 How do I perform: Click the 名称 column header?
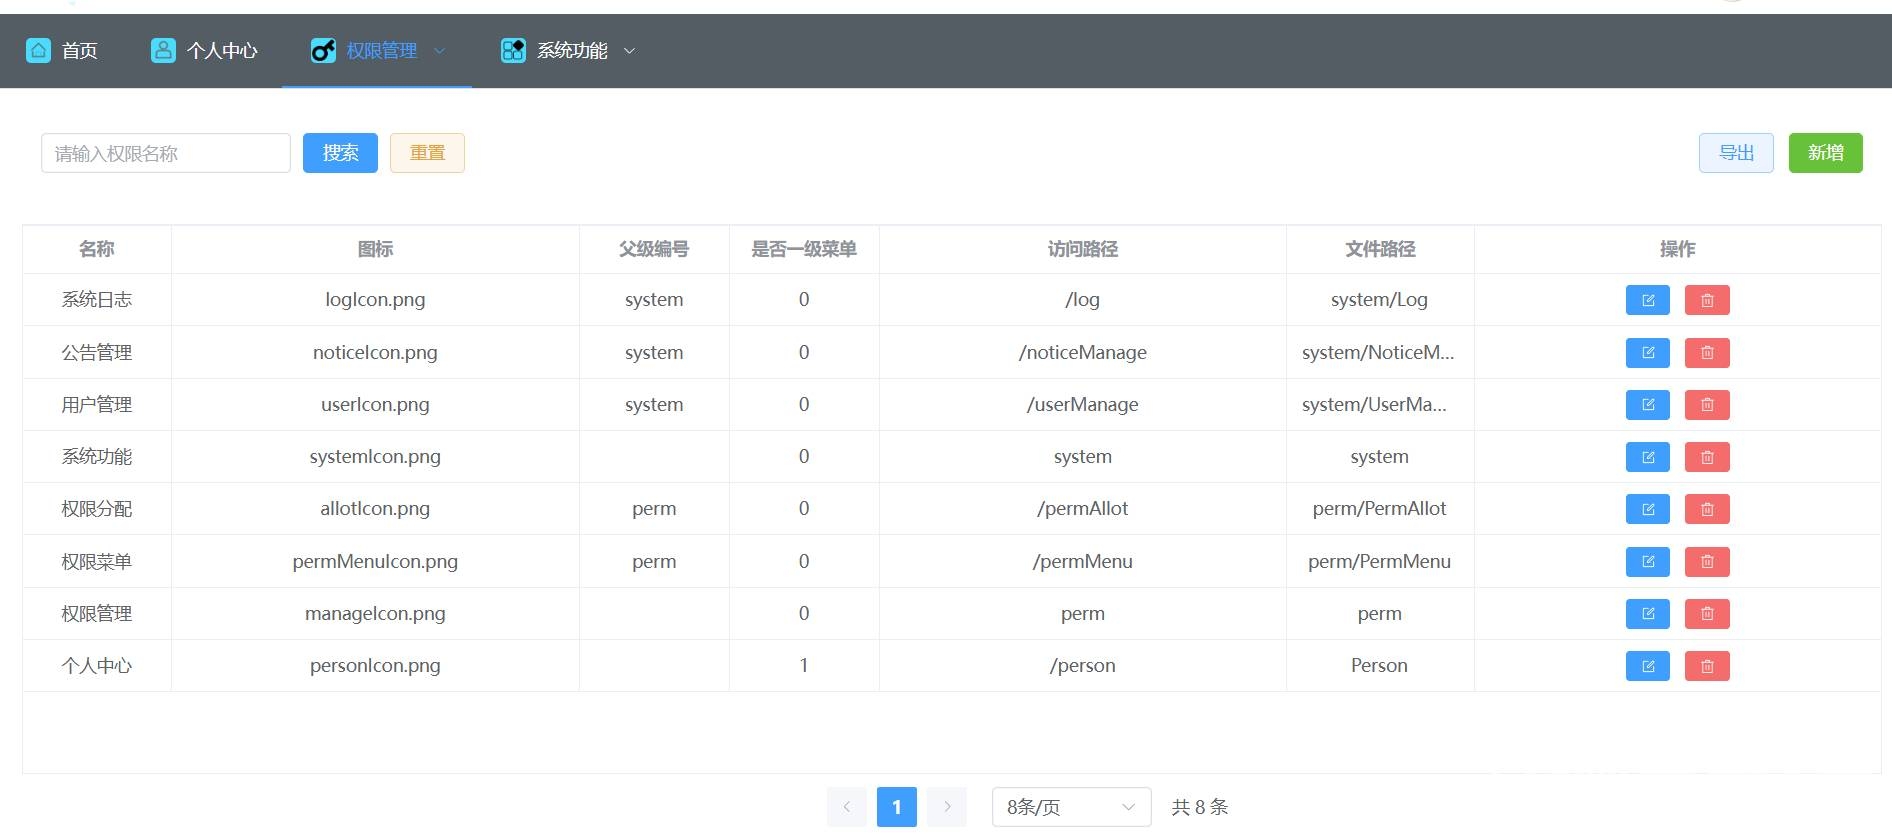pyautogui.click(x=97, y=249)
